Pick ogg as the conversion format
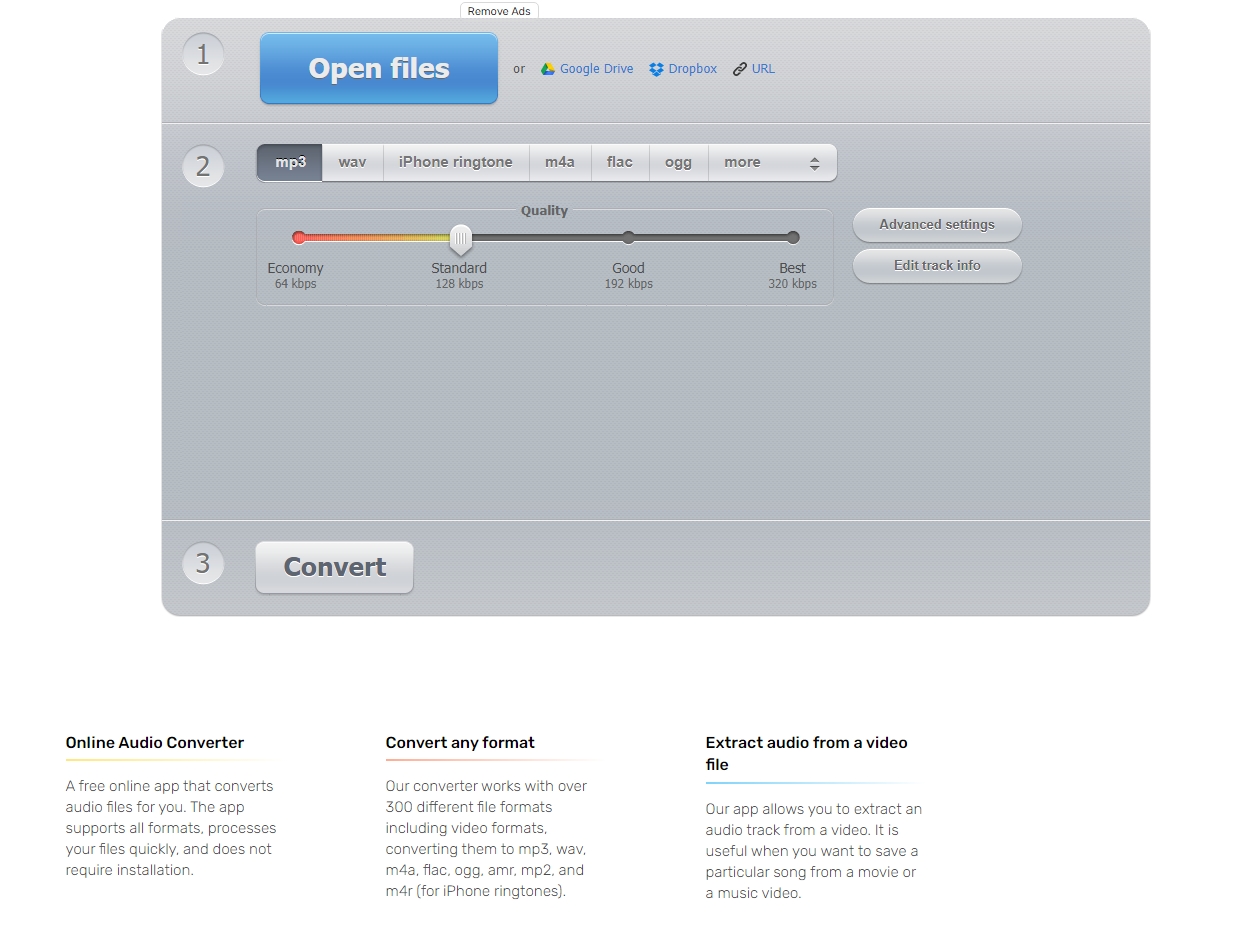 678,162
